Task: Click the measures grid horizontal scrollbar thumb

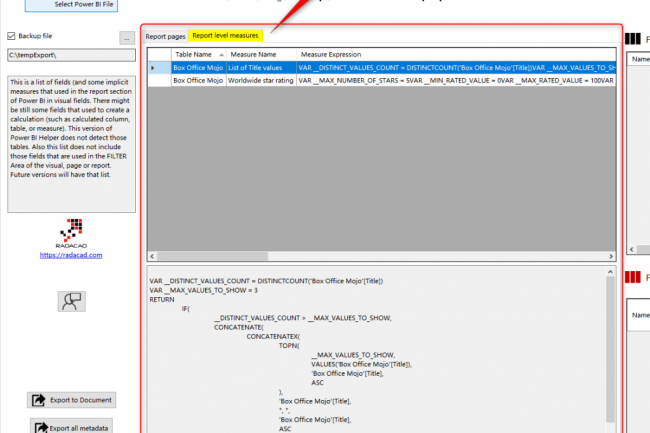Action: pyautogui.click(x=212, y=256)
